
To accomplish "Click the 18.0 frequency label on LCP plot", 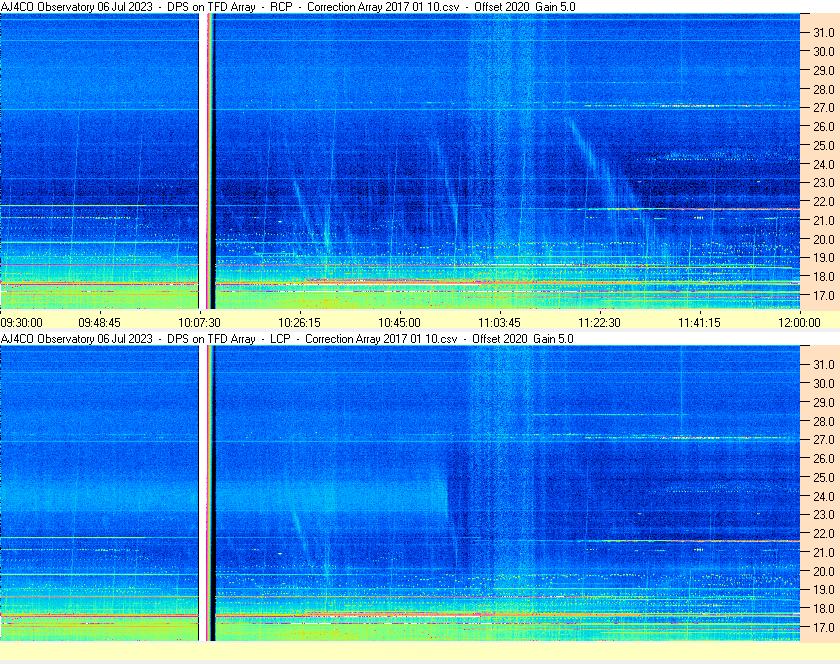I will click(x=824, y=609).
